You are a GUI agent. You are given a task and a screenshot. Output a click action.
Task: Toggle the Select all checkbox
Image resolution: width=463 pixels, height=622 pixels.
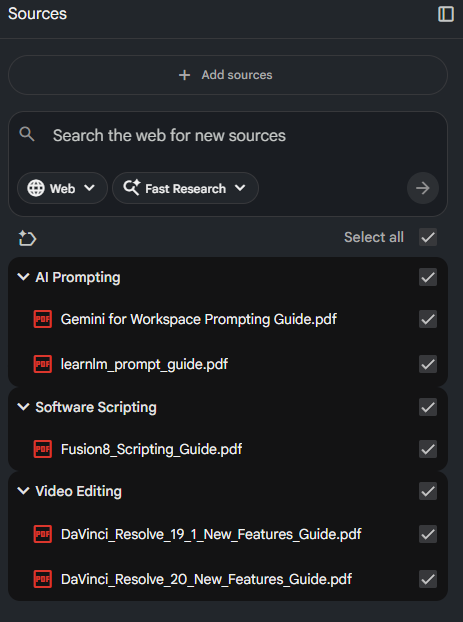coord(428,237)
